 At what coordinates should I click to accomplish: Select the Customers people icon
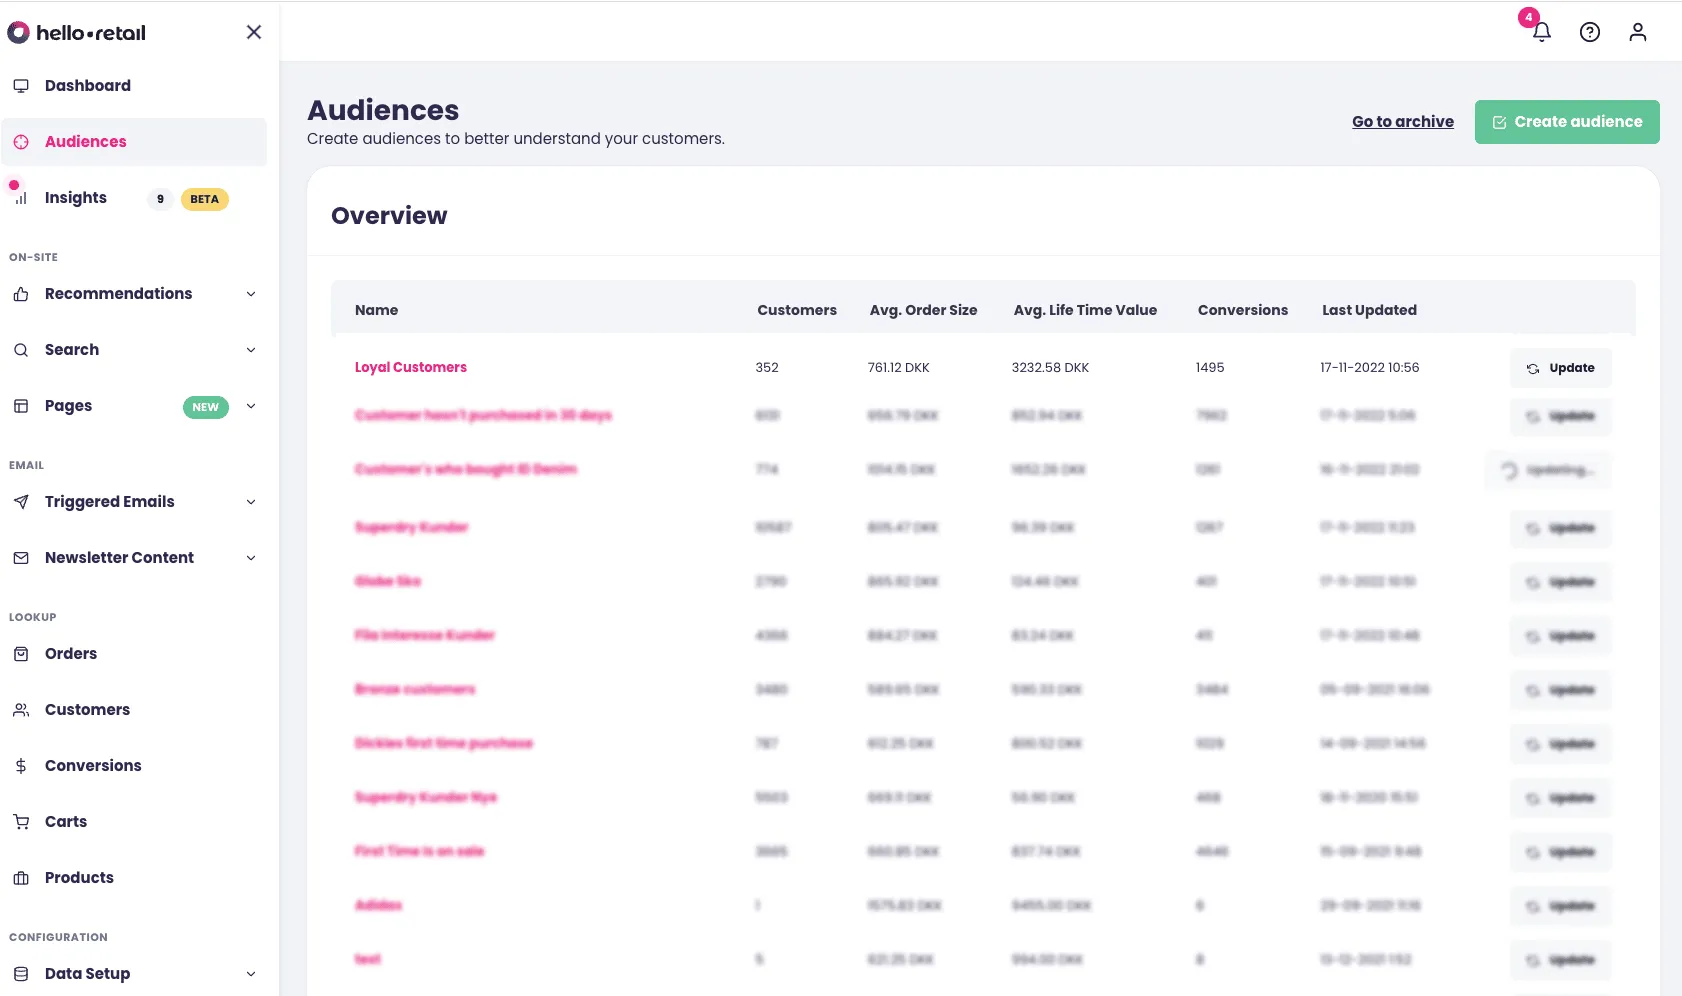(21, 709)
